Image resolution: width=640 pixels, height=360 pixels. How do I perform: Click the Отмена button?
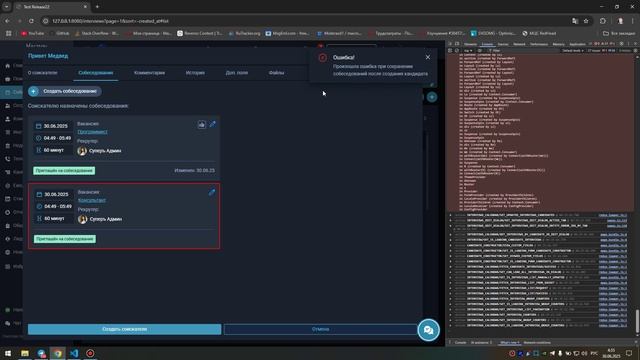pos(320,329)
